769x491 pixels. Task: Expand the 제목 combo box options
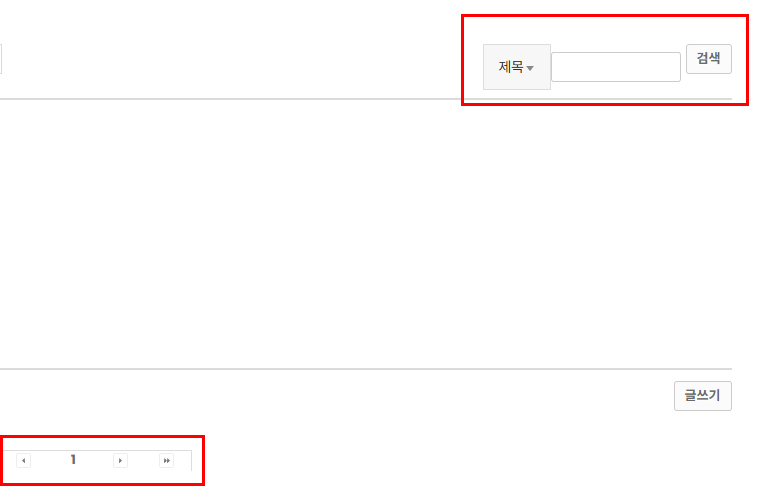click(x=517, y=67)
